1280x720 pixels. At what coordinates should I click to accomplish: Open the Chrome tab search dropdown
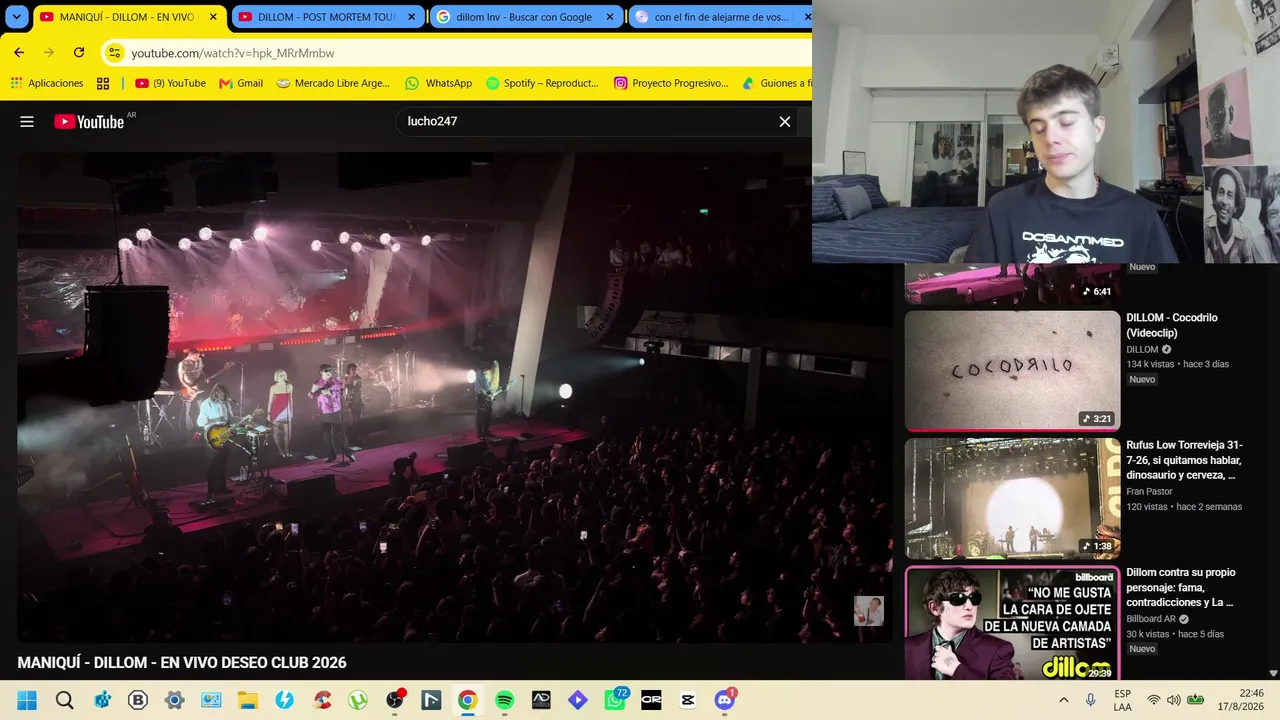click(17, 17)
